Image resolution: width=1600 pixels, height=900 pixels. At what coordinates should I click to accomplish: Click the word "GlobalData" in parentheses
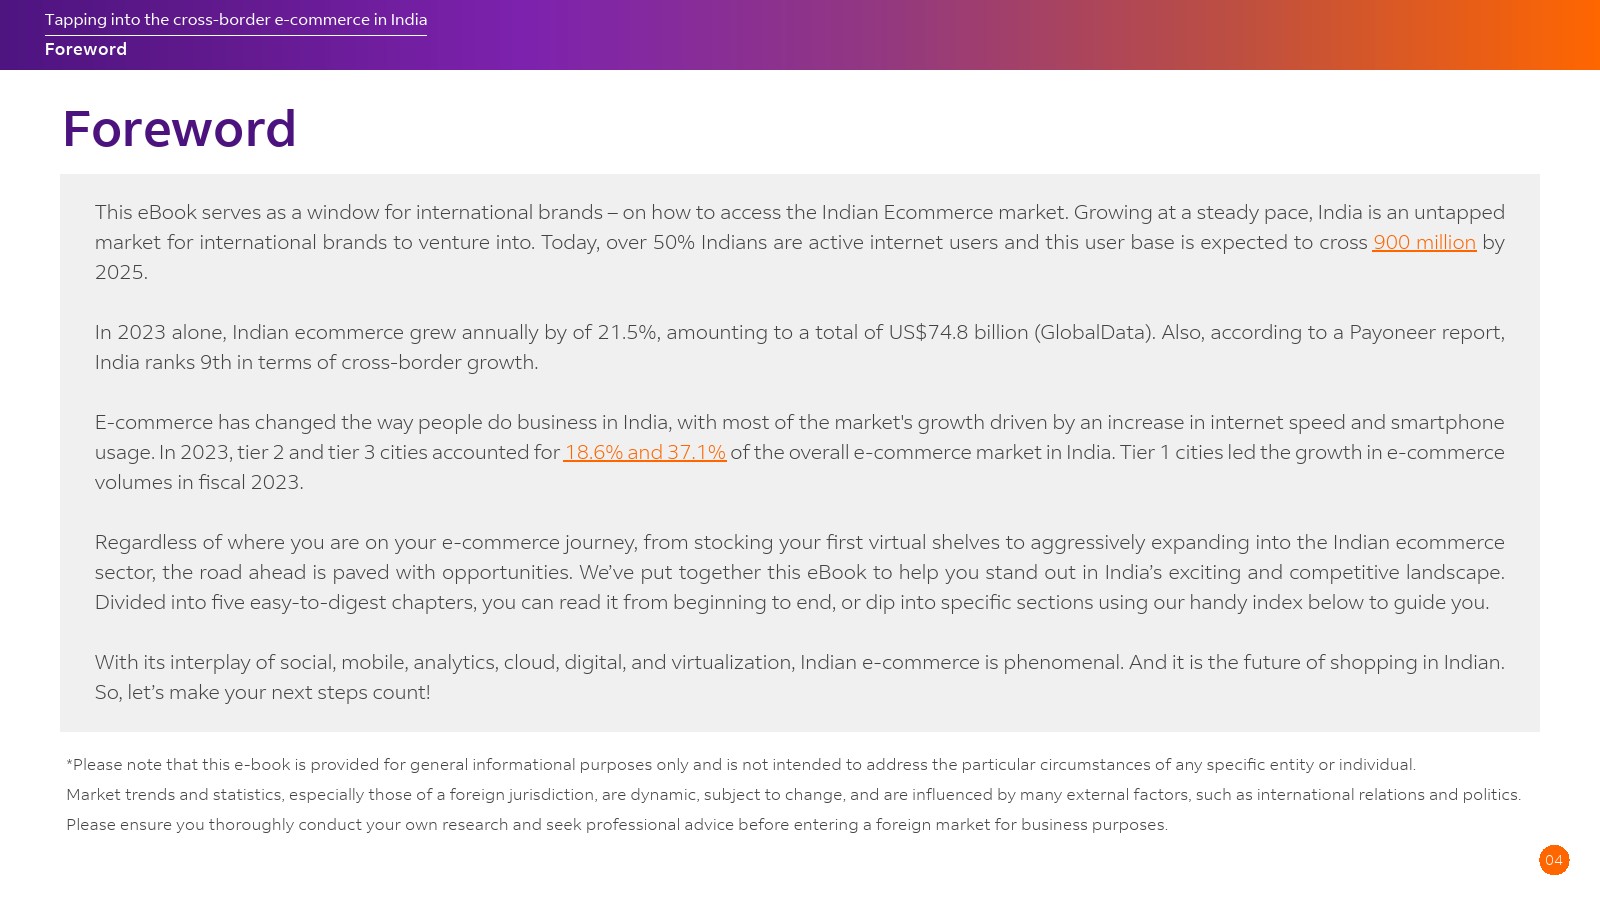click(1094, 332)
